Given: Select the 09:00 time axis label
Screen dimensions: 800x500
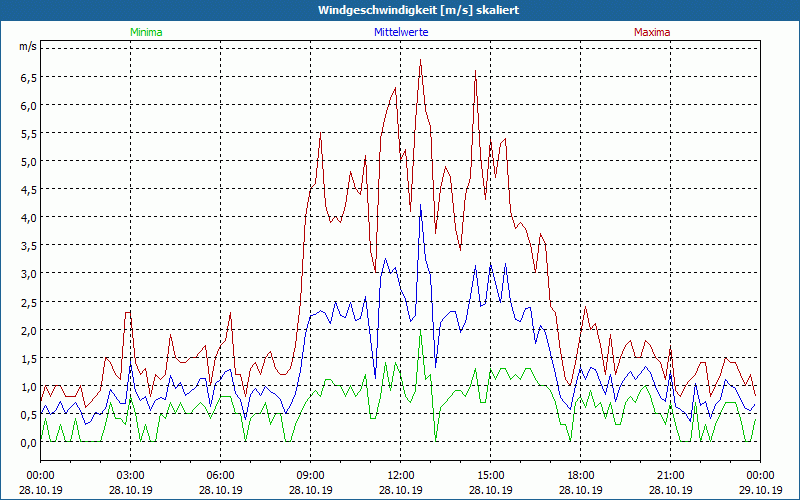Looking at the screenshot, I should [x=311, y=475].
